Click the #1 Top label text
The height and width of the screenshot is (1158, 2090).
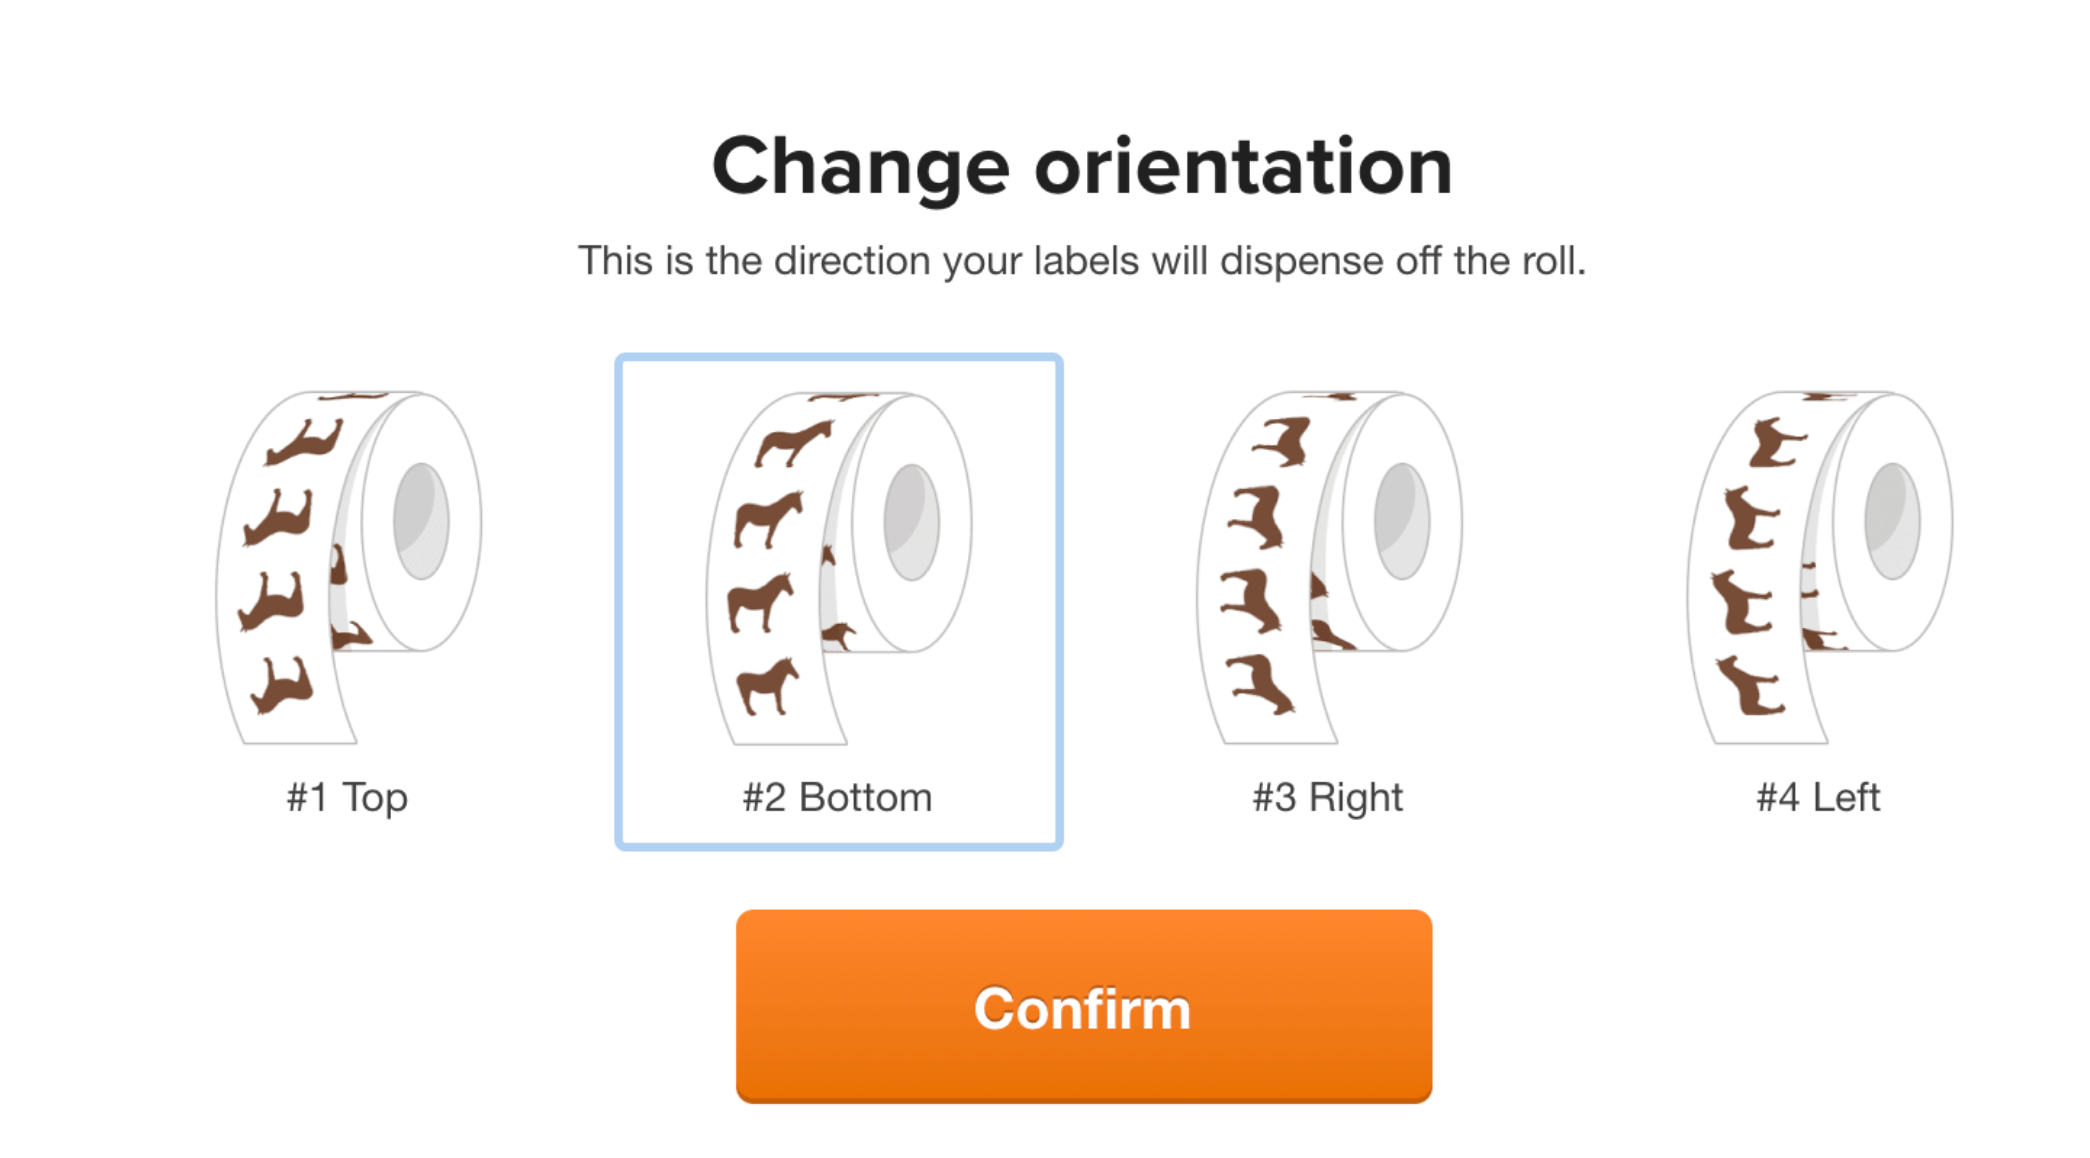[x=345, y=797]
